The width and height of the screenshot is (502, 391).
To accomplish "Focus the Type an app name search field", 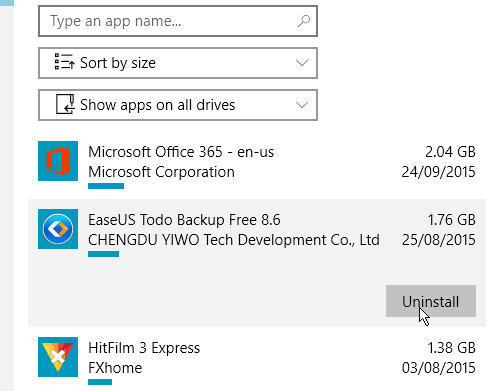I will coord(178,21).
